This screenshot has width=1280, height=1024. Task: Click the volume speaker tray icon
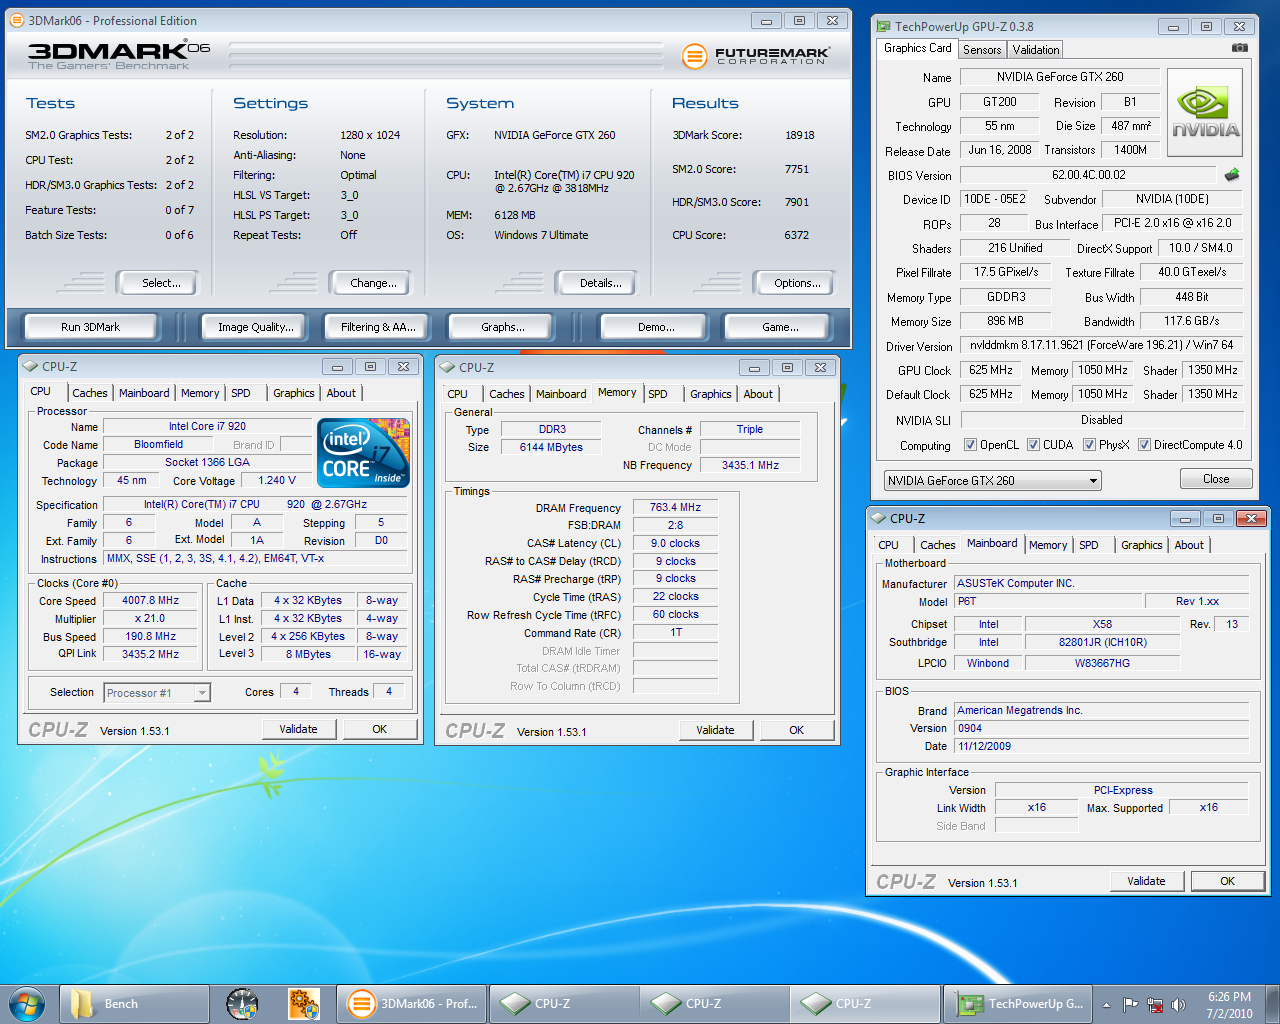[1178, 1004]
